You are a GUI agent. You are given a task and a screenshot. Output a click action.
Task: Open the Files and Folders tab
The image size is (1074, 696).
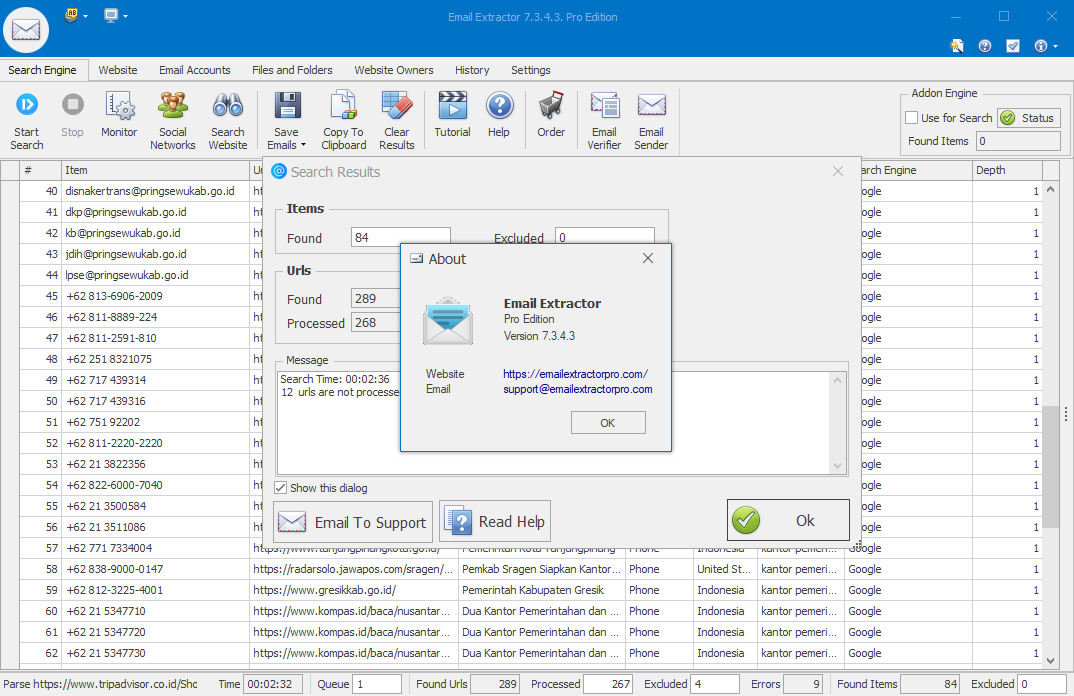[292, 70]
